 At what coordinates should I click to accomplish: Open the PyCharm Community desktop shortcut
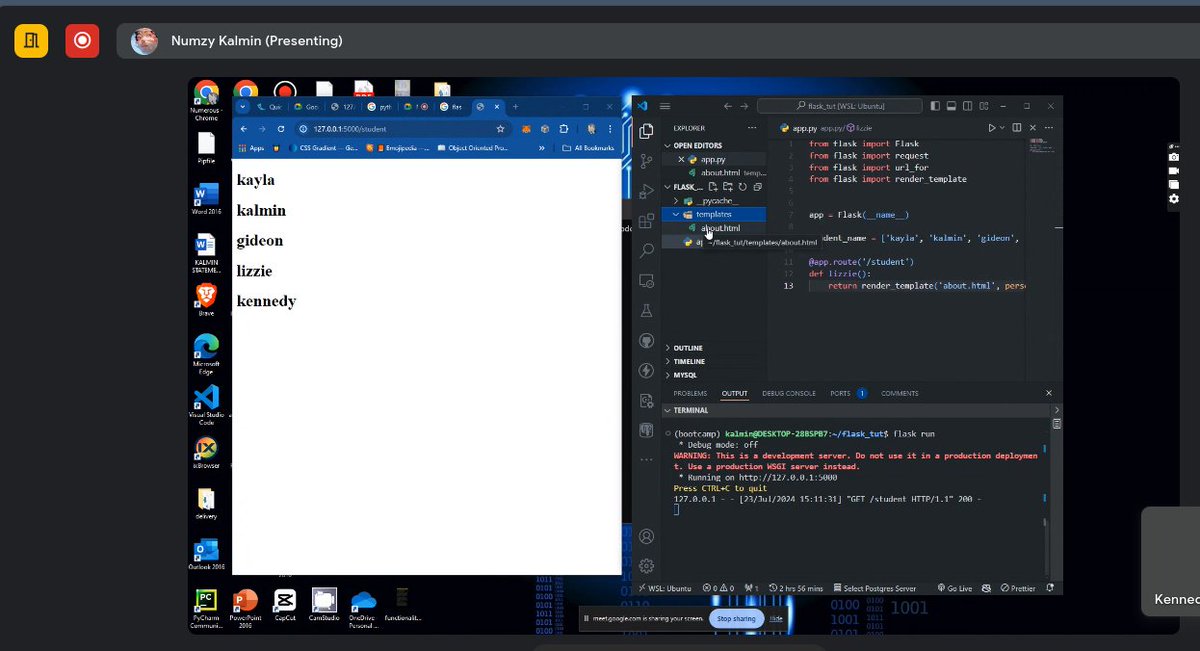(205, 607)
